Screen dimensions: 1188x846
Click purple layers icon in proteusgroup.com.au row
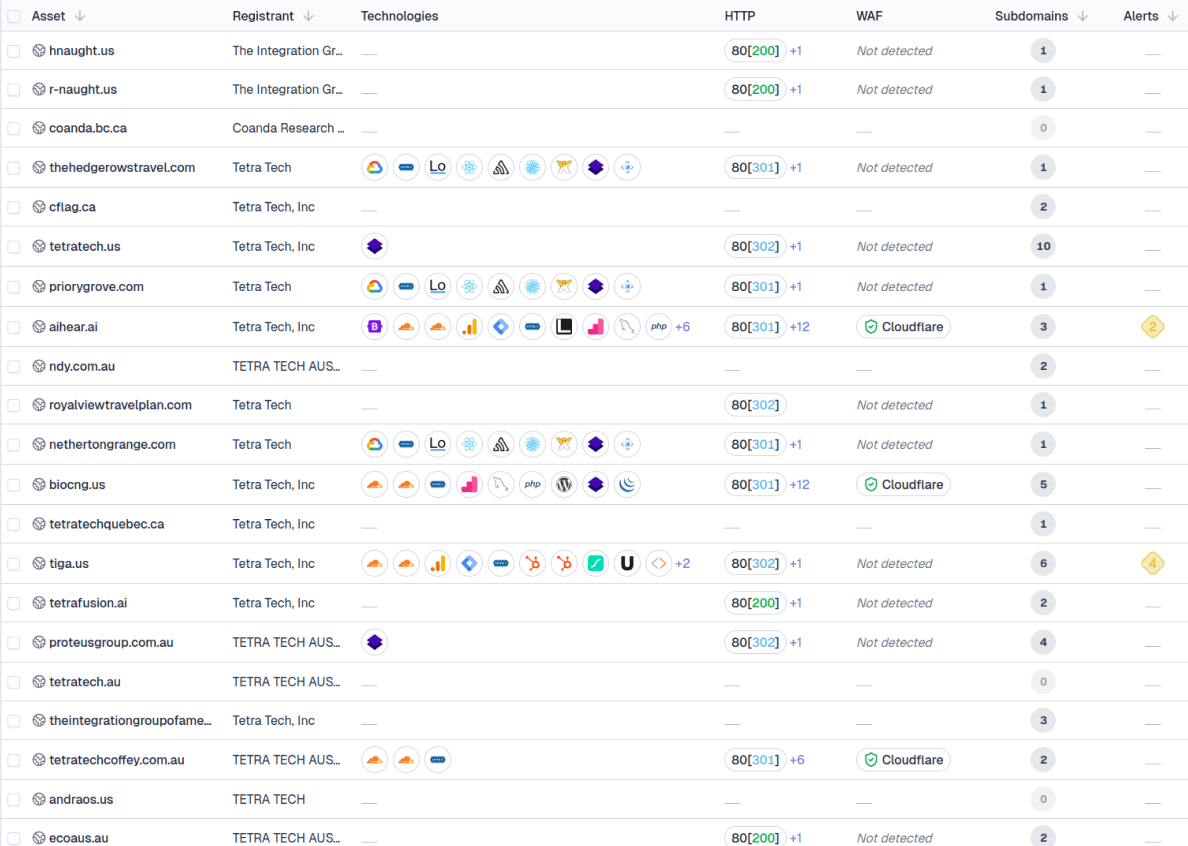[x=374, y=642]
